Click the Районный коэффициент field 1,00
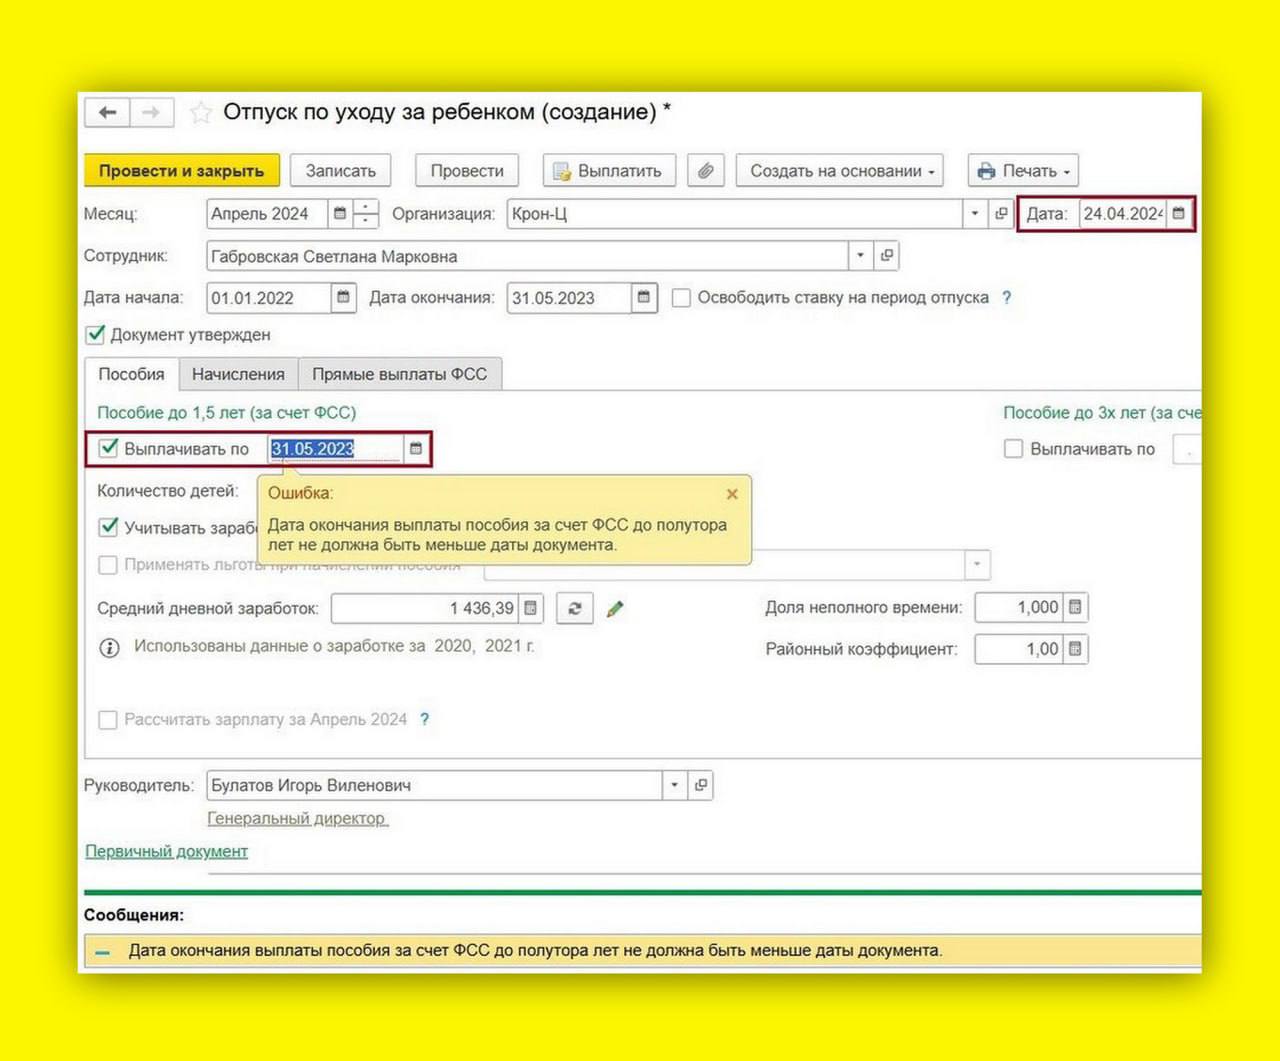Viewport: 1280px width, 1061px height. pos(1018,649)
